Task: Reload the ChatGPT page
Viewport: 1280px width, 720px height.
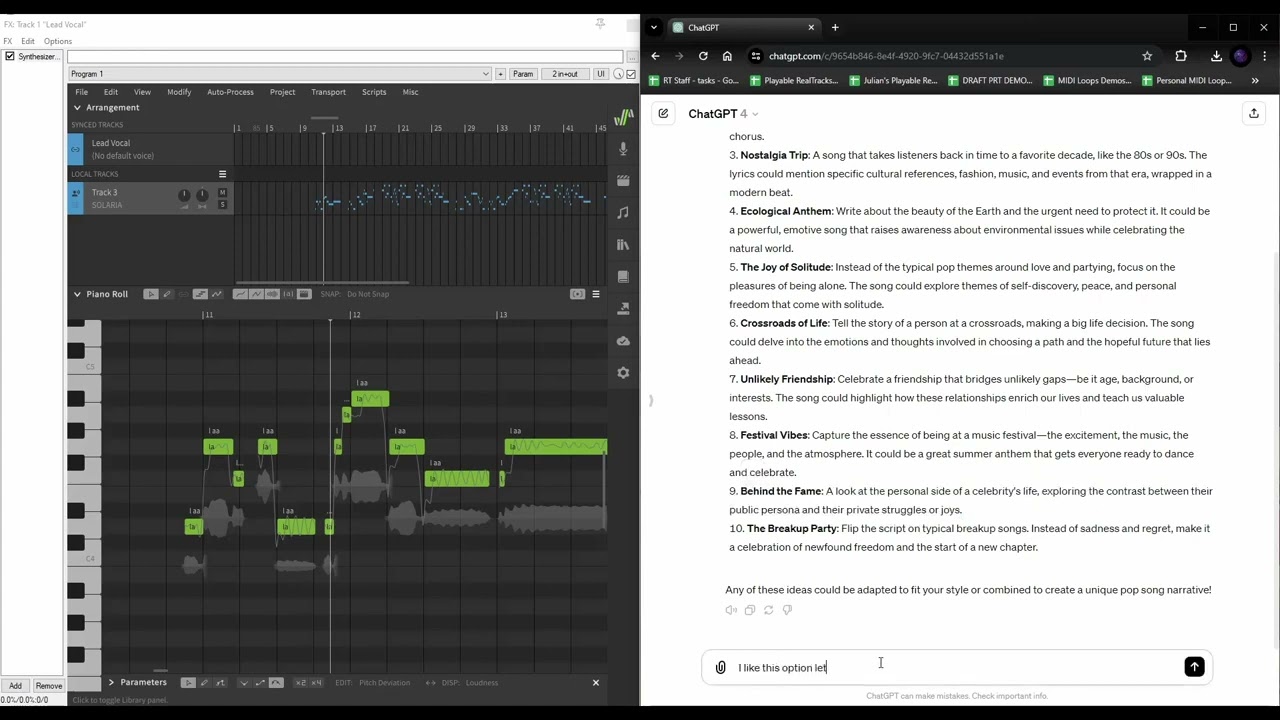Action: point(703,56)
